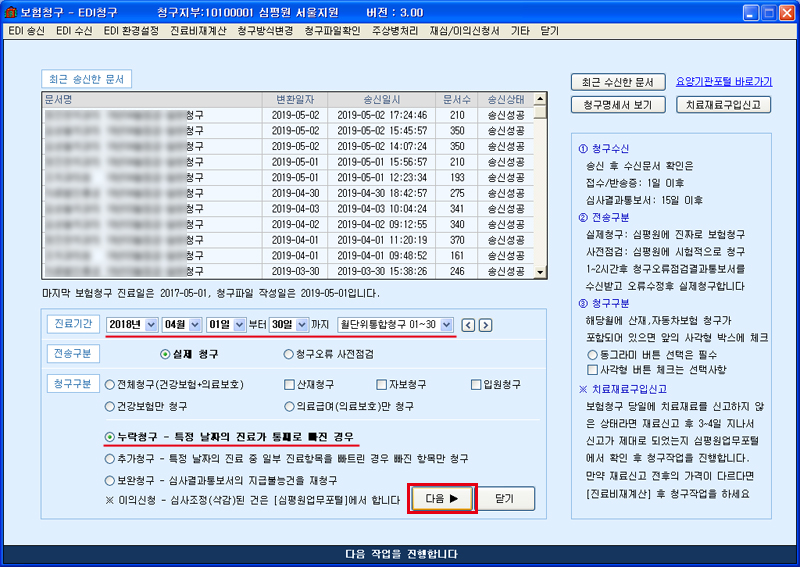
Task: Click the previous period arrow button
Action: [x=469, y=324]
